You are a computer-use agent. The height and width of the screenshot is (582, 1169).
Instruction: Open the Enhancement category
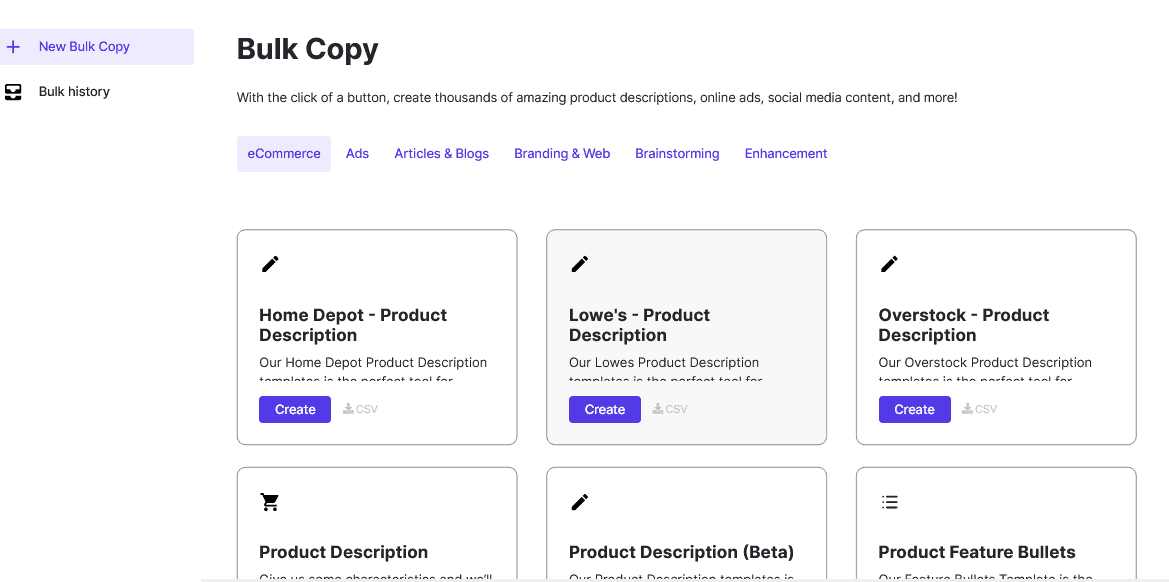[x=785, y=153]
